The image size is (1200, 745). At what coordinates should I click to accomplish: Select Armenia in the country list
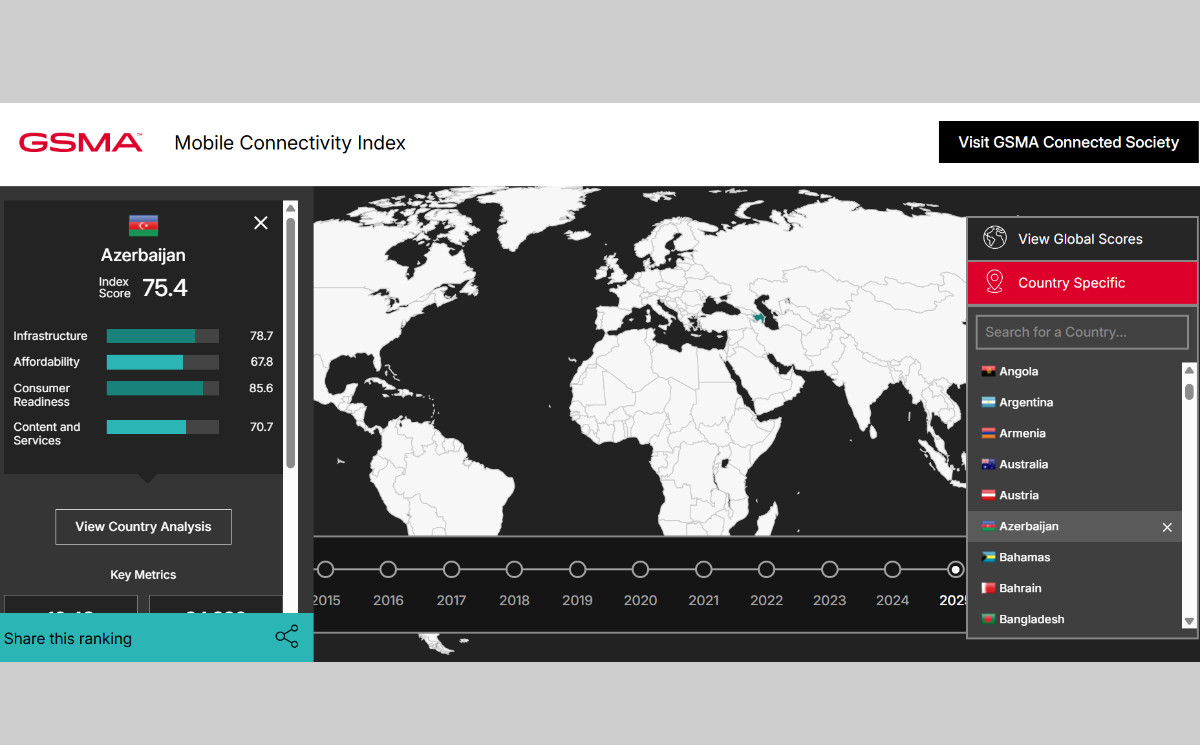(1075, 433)
